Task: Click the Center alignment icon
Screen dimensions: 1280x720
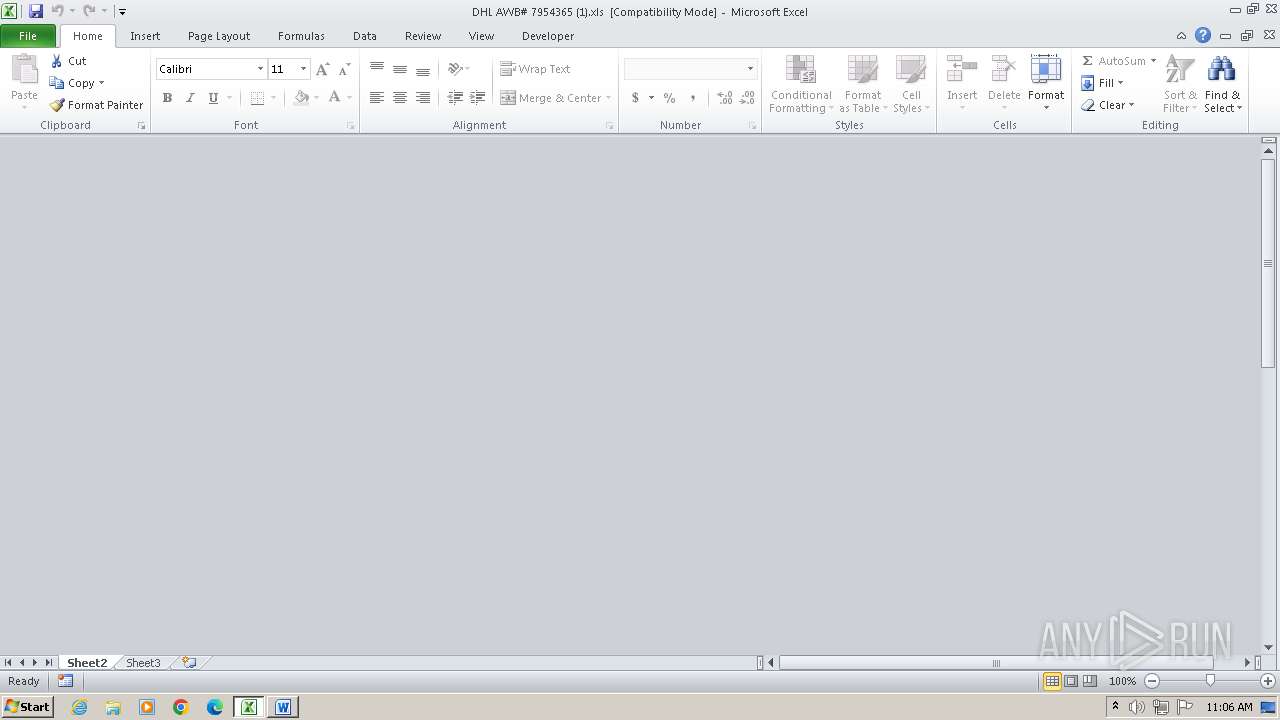Action: (x=400, y=98)
